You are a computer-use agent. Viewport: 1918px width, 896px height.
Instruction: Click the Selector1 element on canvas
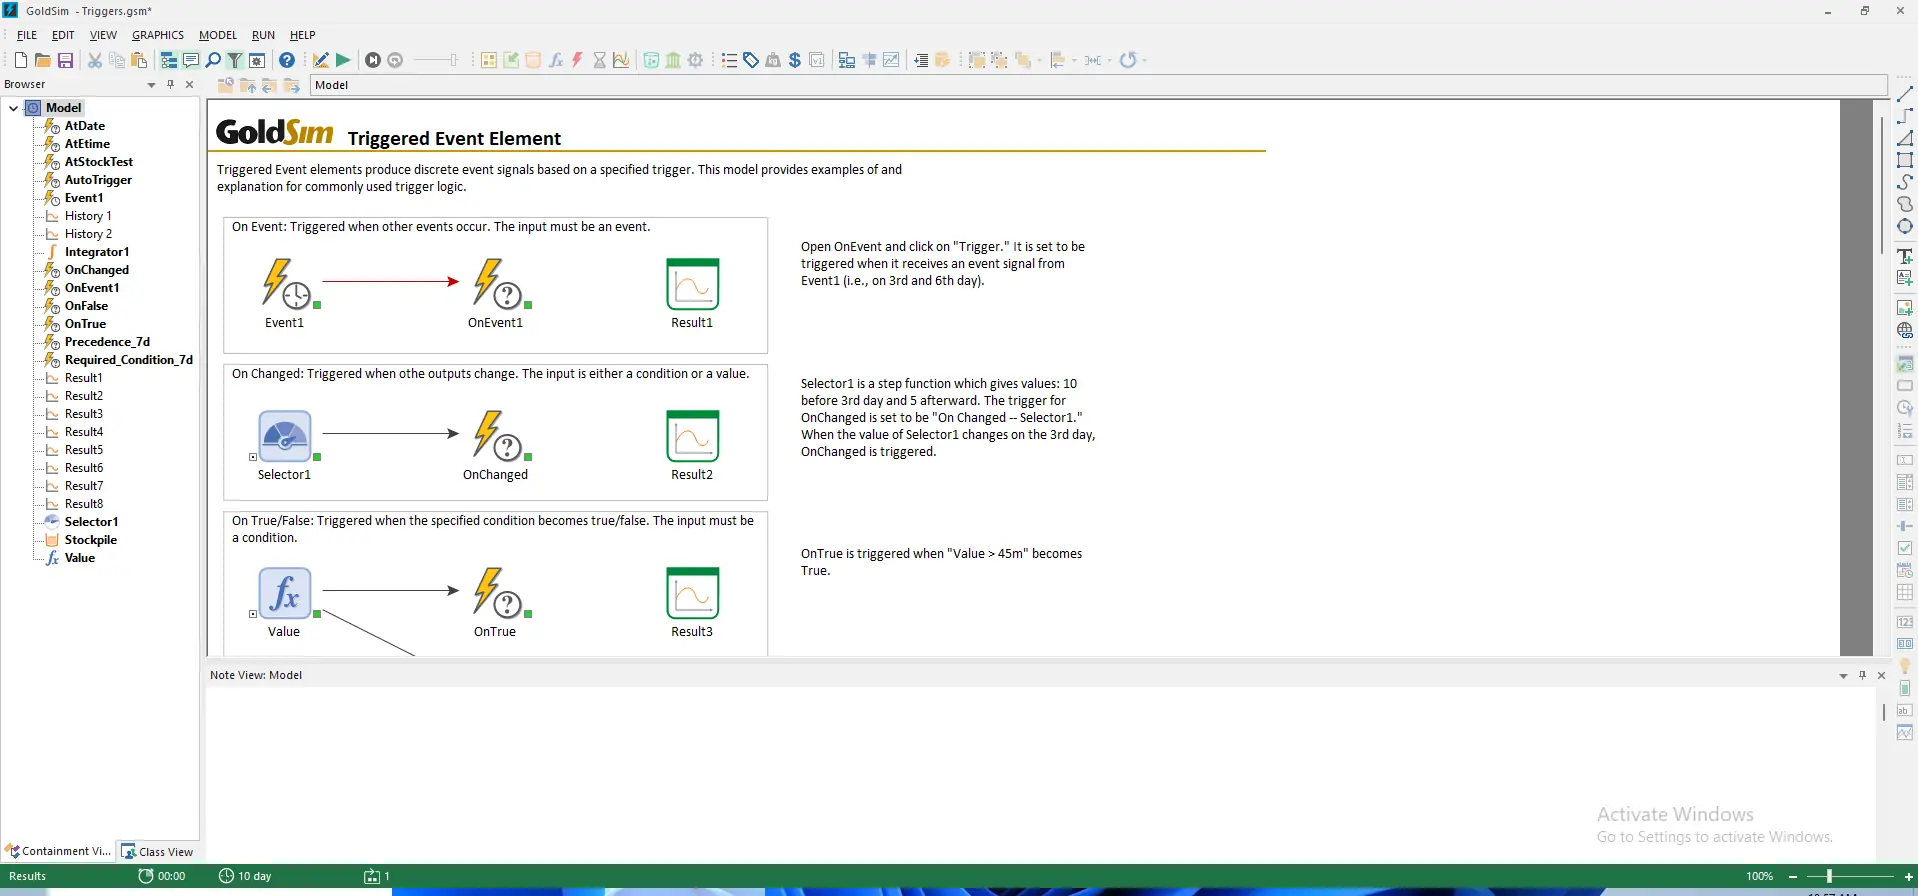click(285, 436)
